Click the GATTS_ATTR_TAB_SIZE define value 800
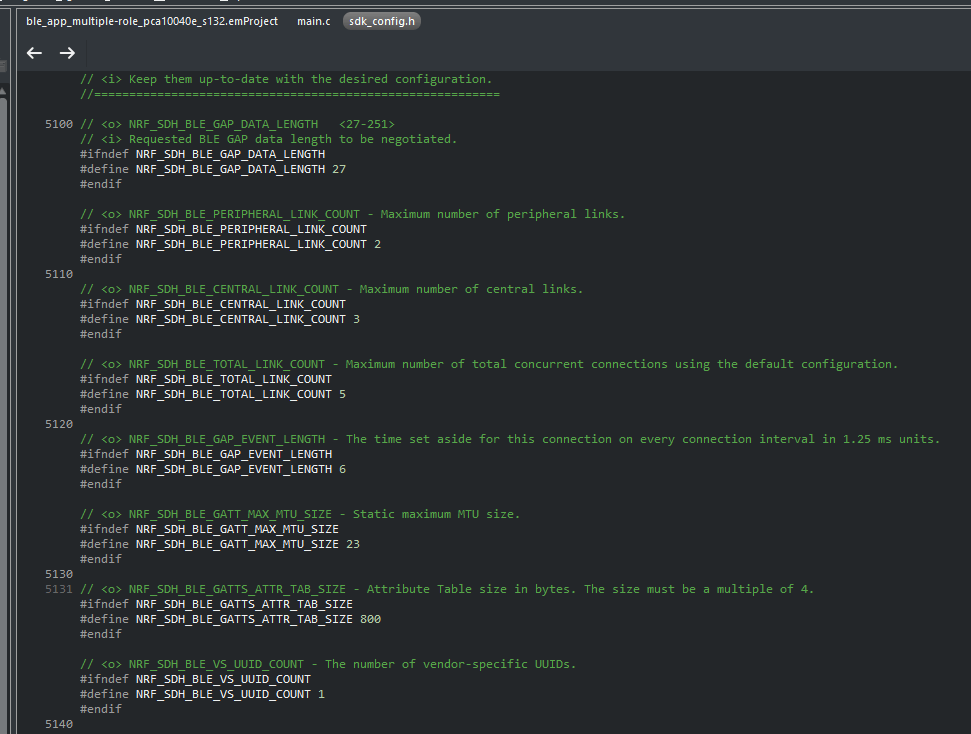This screenshot has width=971, height=734. tap(370, 619)
